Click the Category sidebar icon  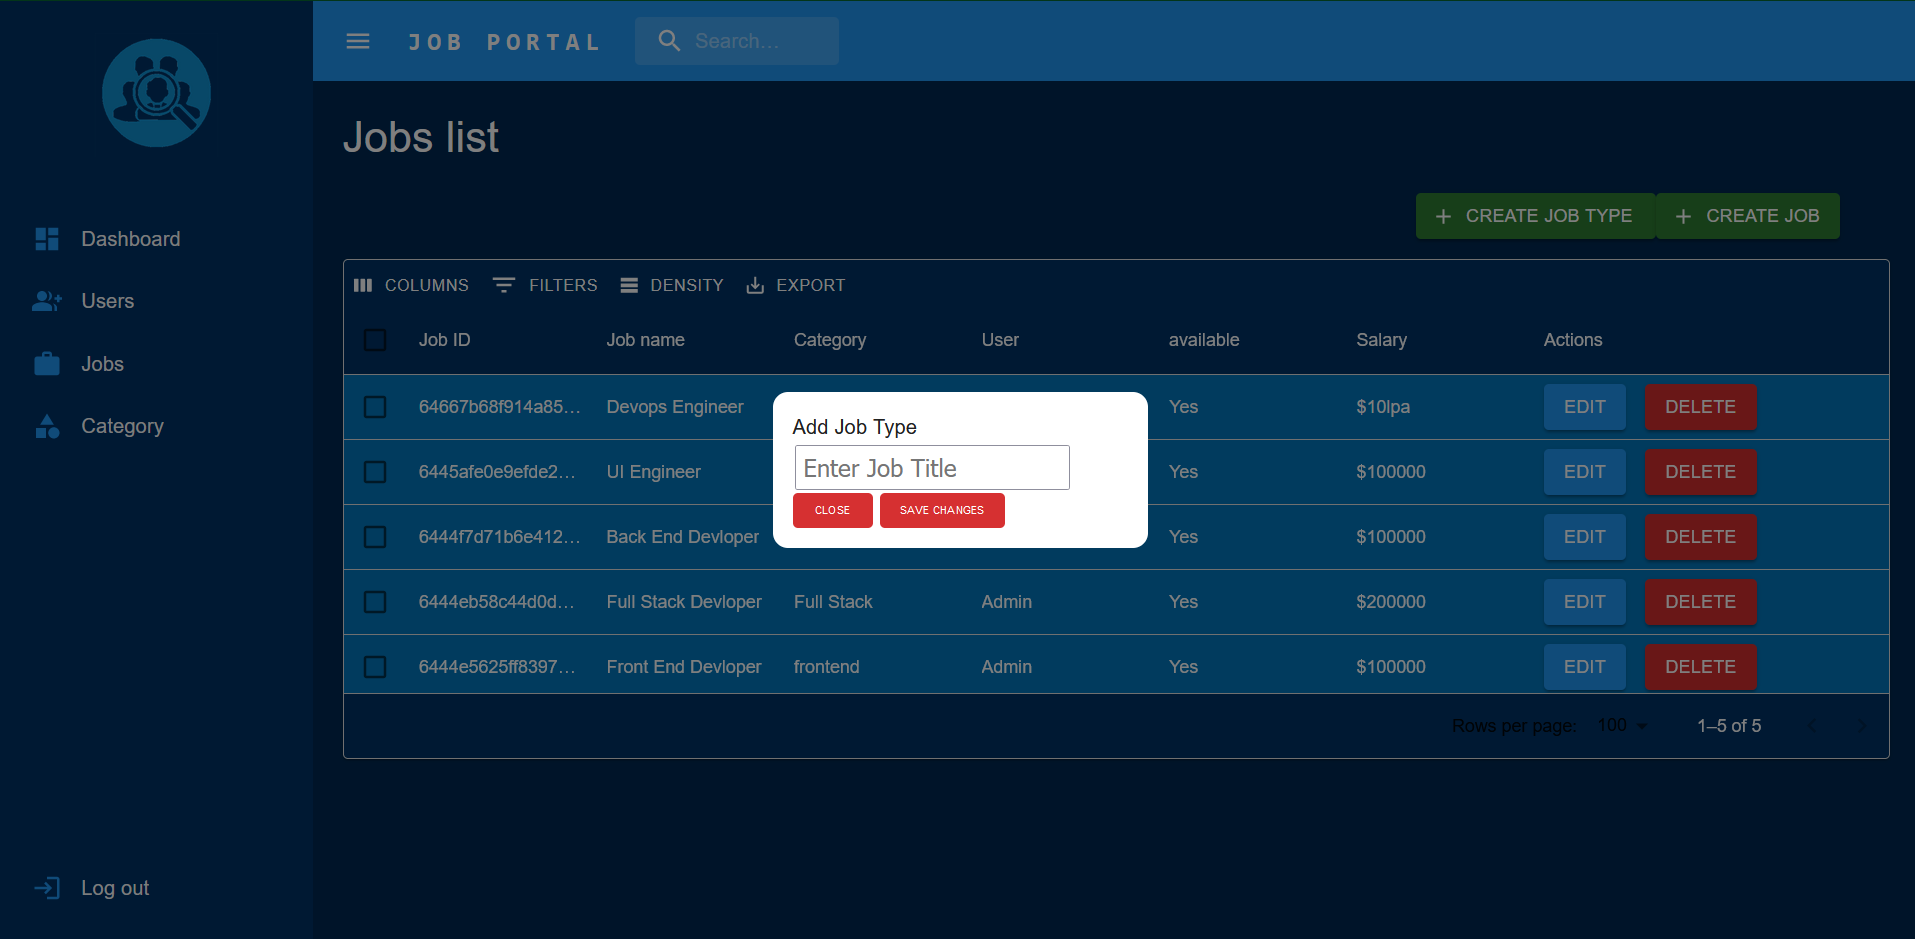coord(46,426)
